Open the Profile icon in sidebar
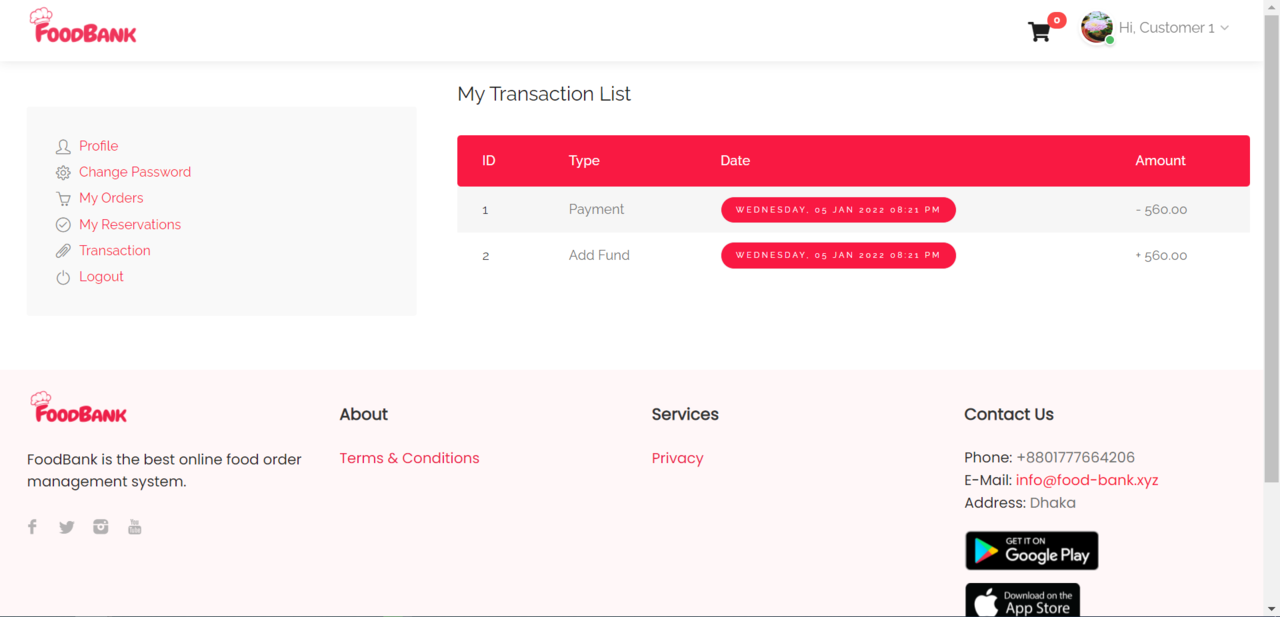The image size is (1280, 617). [63, 146]
